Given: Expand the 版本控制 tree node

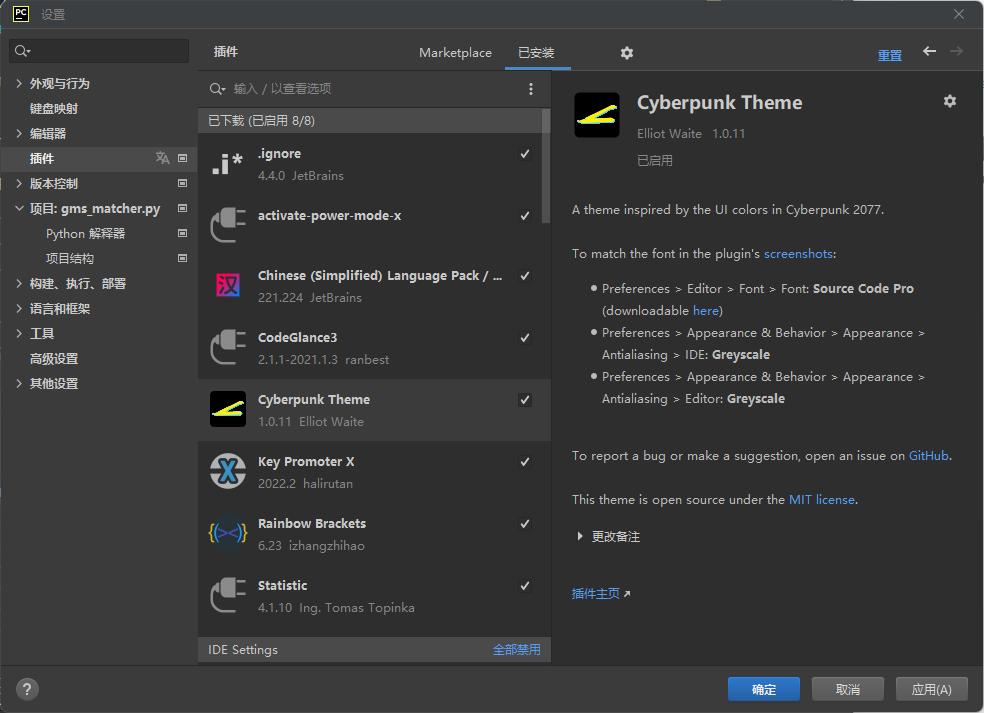Looking at the screenshot, I should point(19,183).
